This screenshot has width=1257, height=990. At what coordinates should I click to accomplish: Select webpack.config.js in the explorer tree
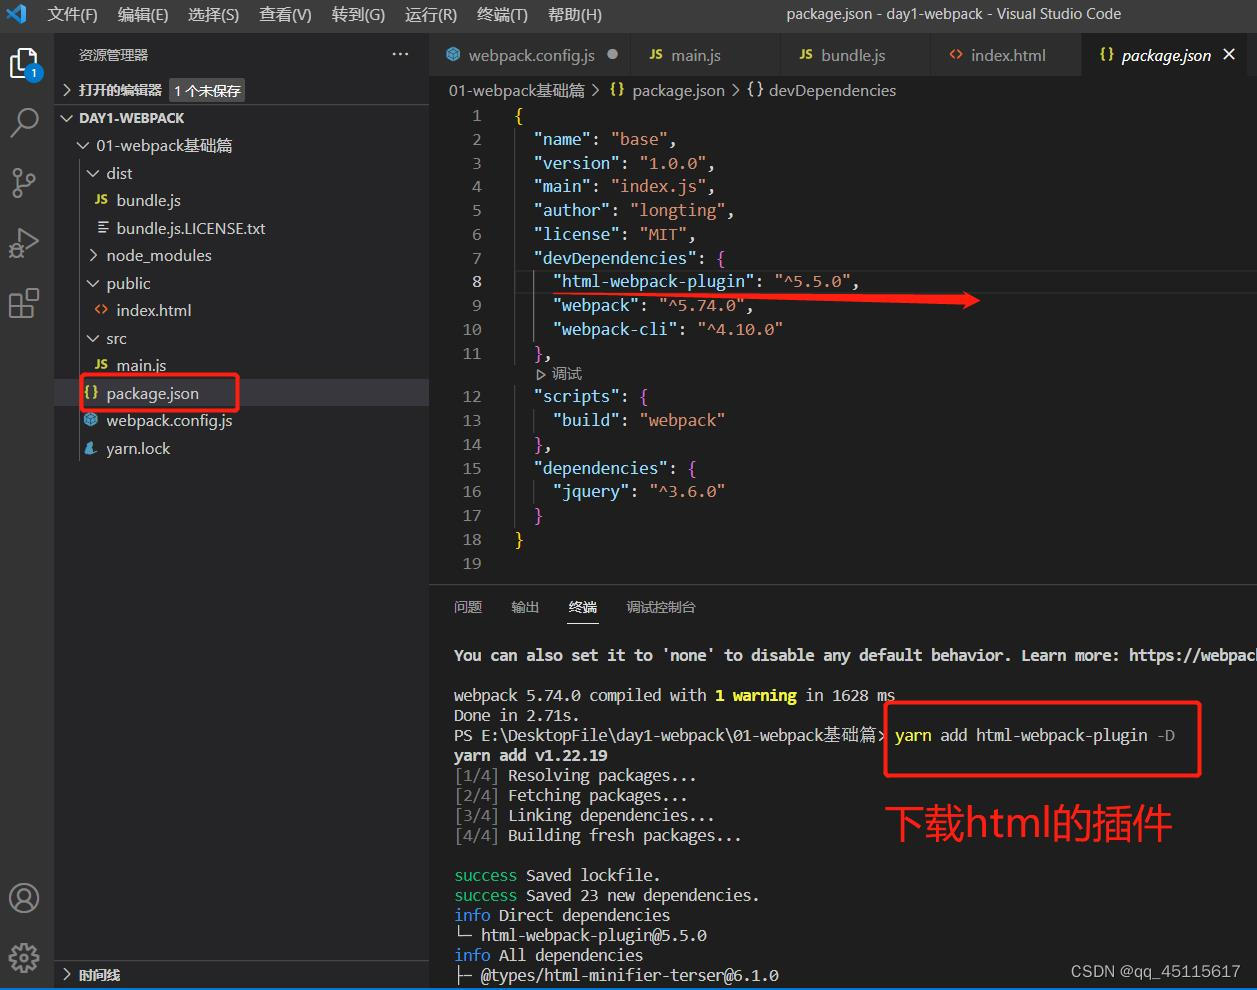coord(169,420)
